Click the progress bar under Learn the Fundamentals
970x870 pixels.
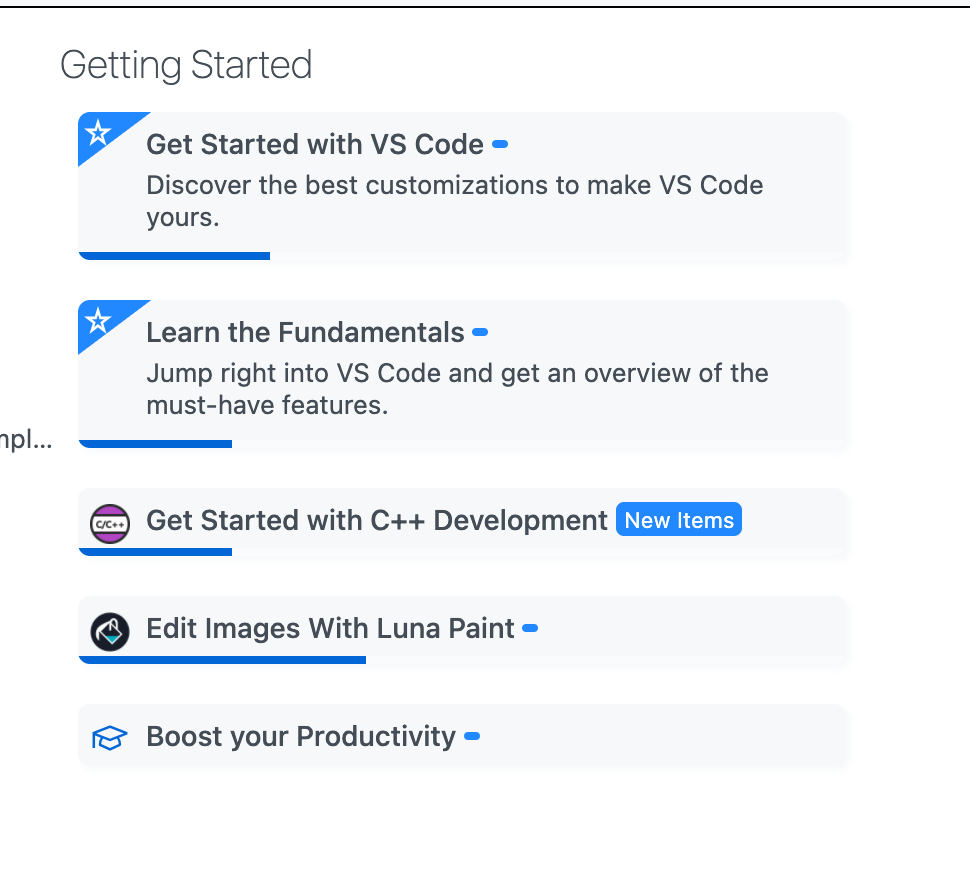pos(155,444)
